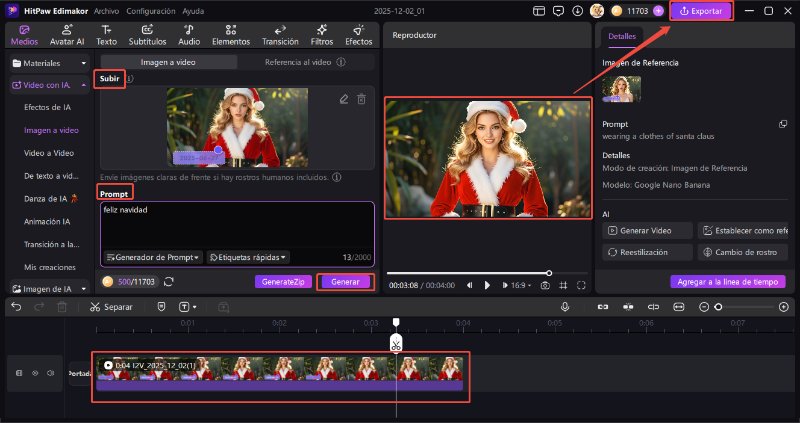Switch to Imagen a video mode
800x423 pixels.
(x=168, y=62)
